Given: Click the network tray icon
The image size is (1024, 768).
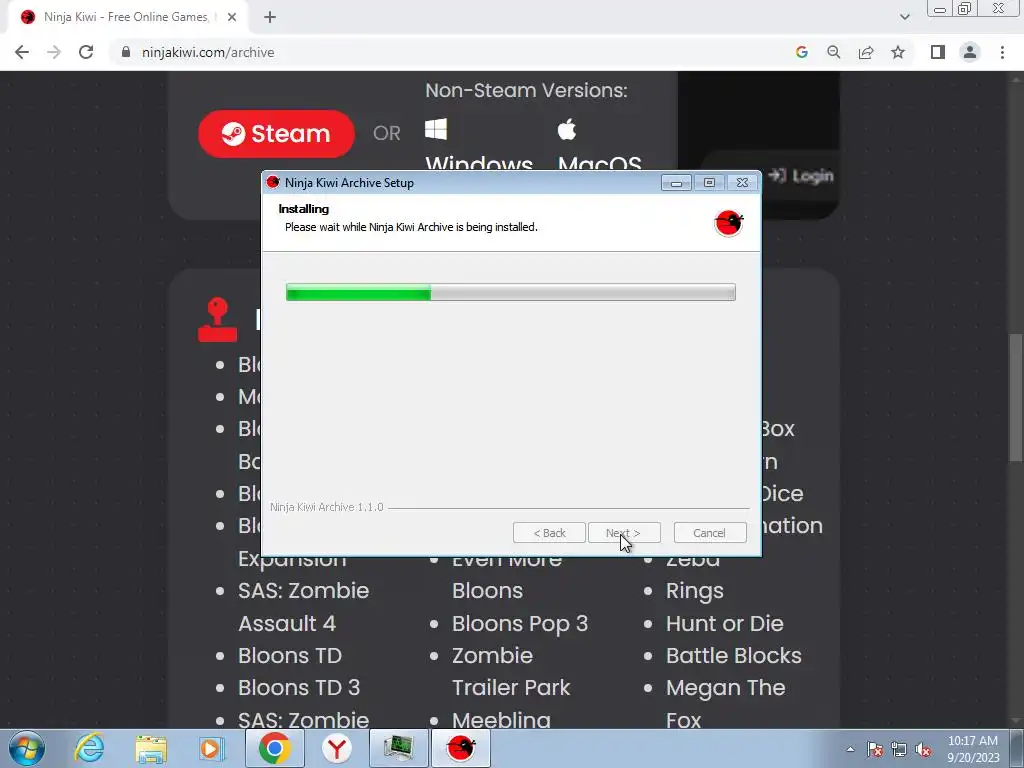Looking at the screenshot, I should [x=899, y=749].
